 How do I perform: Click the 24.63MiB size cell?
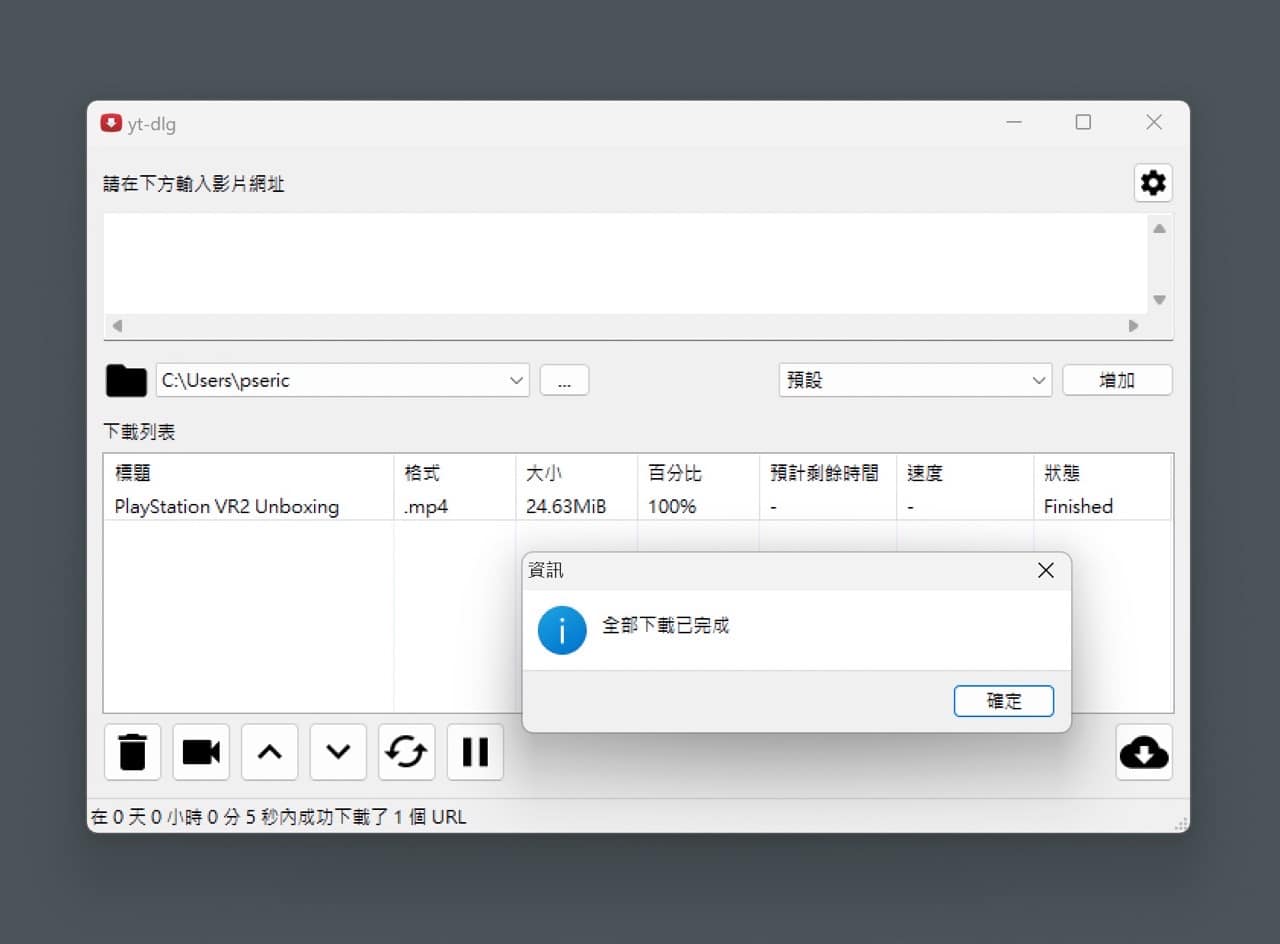click(x=566, y=507)
